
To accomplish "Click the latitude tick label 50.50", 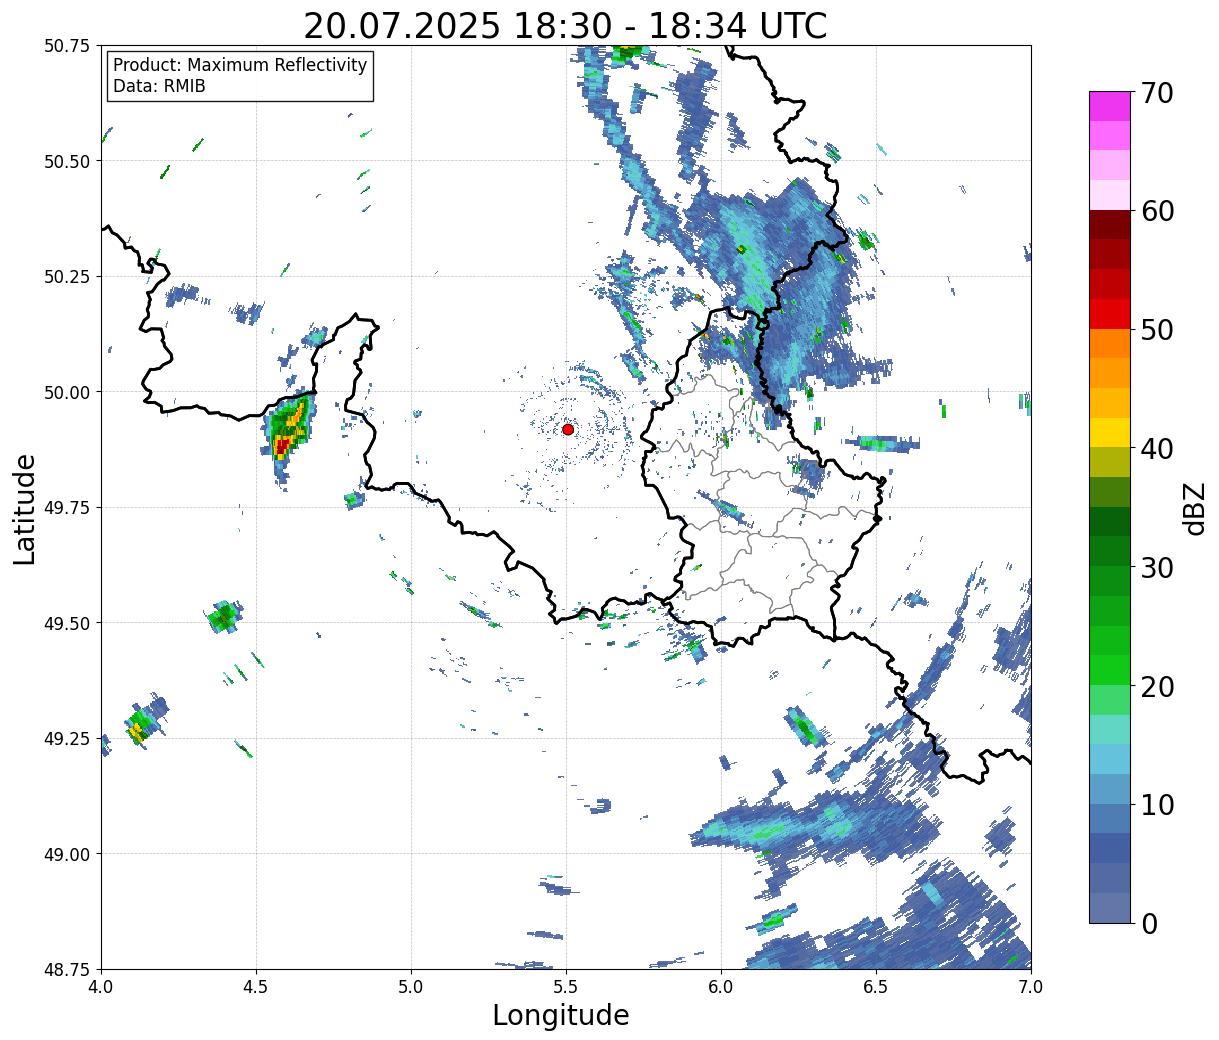I will [x=66, y=161].
